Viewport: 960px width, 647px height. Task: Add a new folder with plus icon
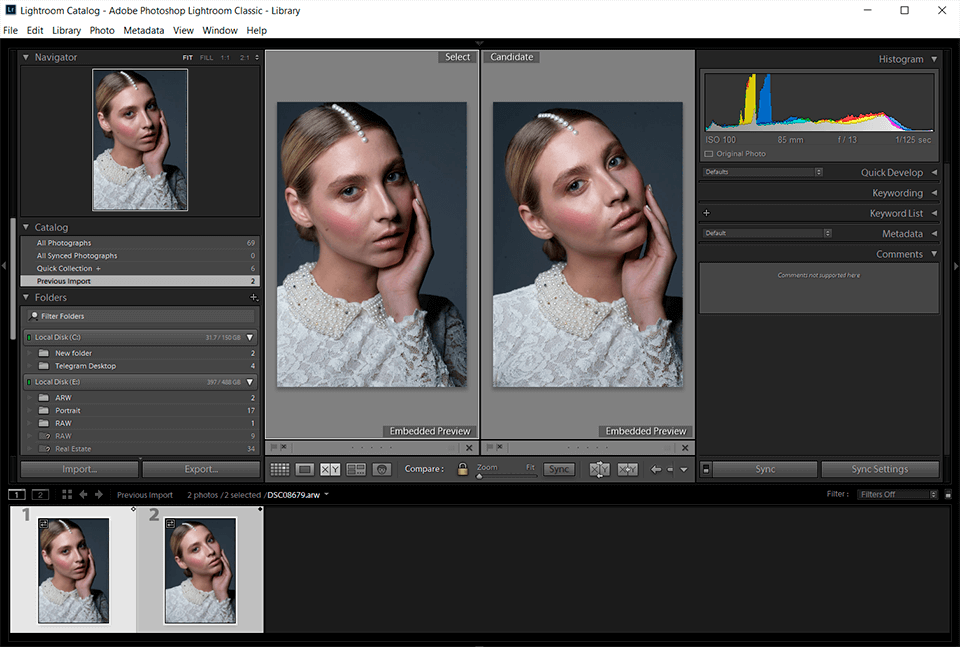pyautogui.click(x=253, y=298)
